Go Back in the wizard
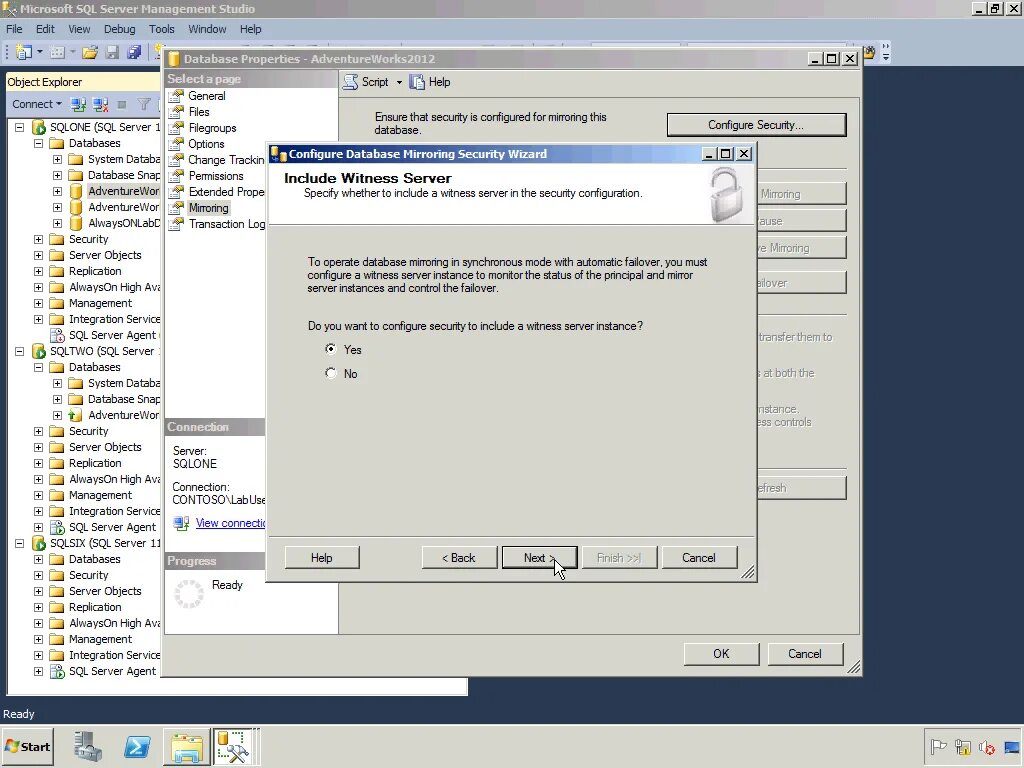The image size is (1024, 768). (x=459, y=558)
